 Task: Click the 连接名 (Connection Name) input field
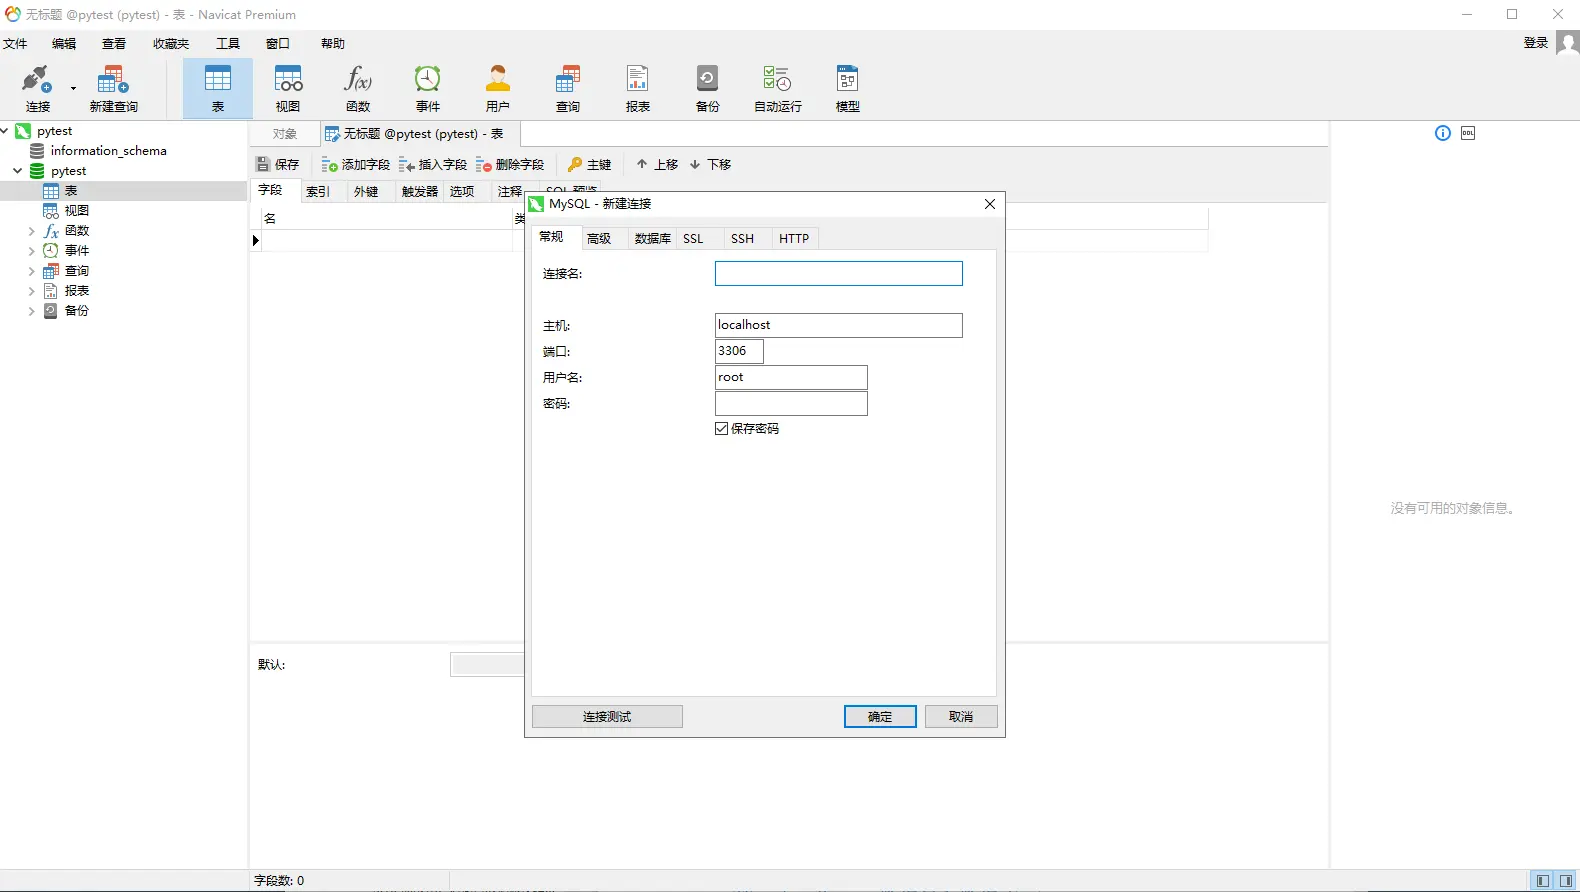tap(839, 274)
